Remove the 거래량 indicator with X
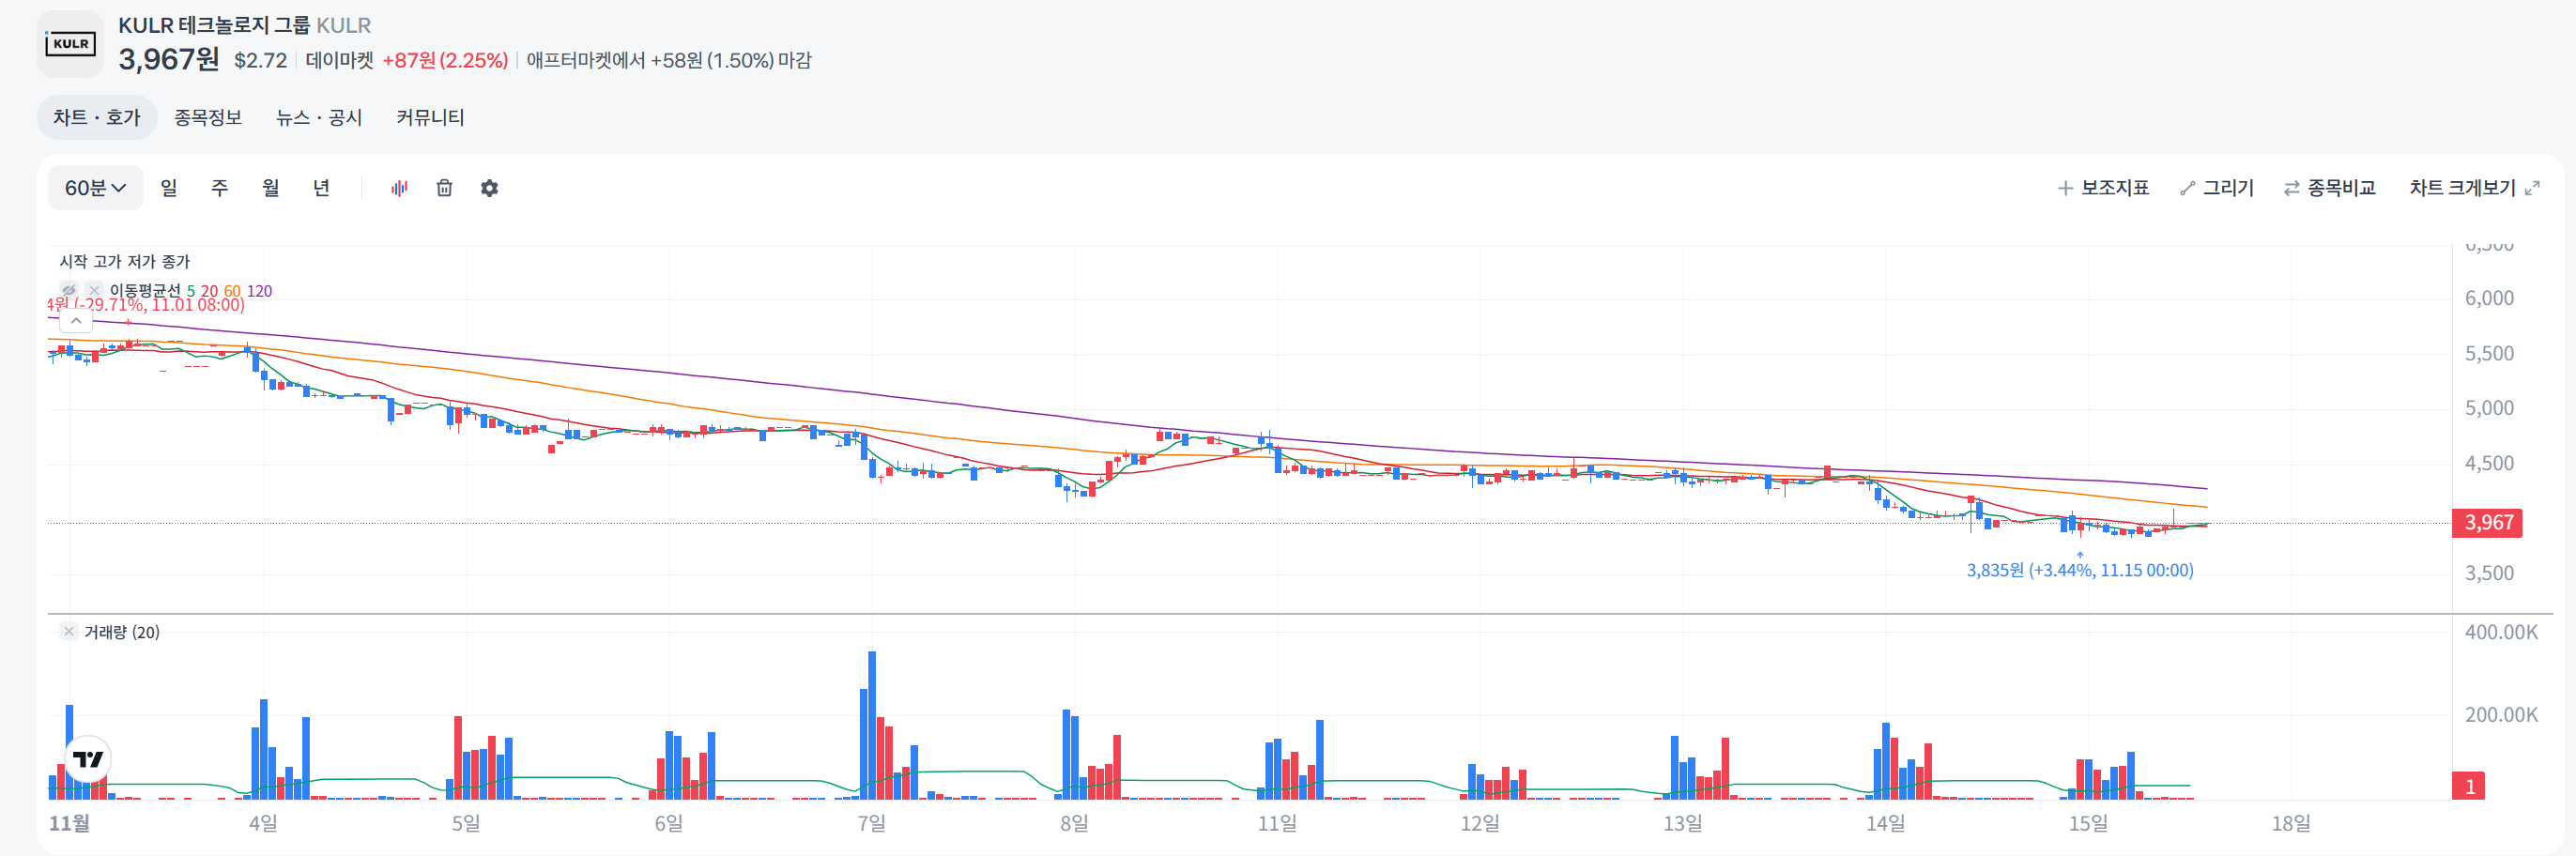Image resolution: width=2576 pixels, height=856 pixels. (69, 631)
